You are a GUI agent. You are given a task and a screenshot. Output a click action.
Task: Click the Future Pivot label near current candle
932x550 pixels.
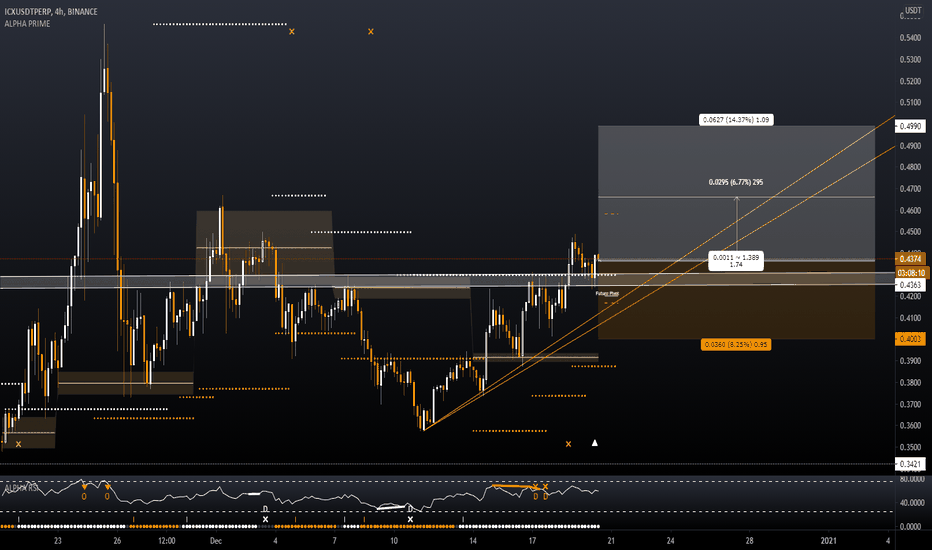click(607, 293)
